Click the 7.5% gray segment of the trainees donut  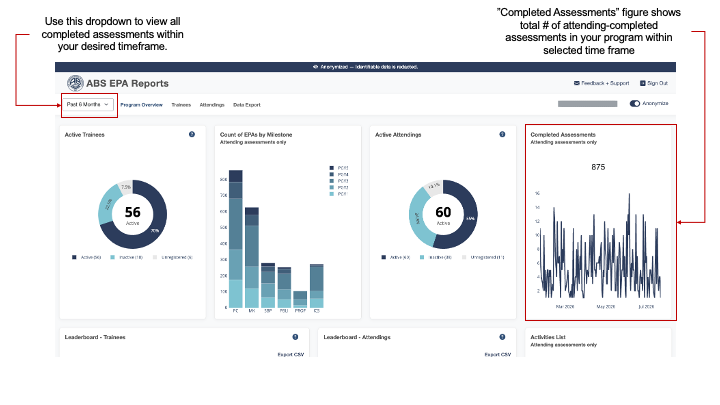pos(125,186)
